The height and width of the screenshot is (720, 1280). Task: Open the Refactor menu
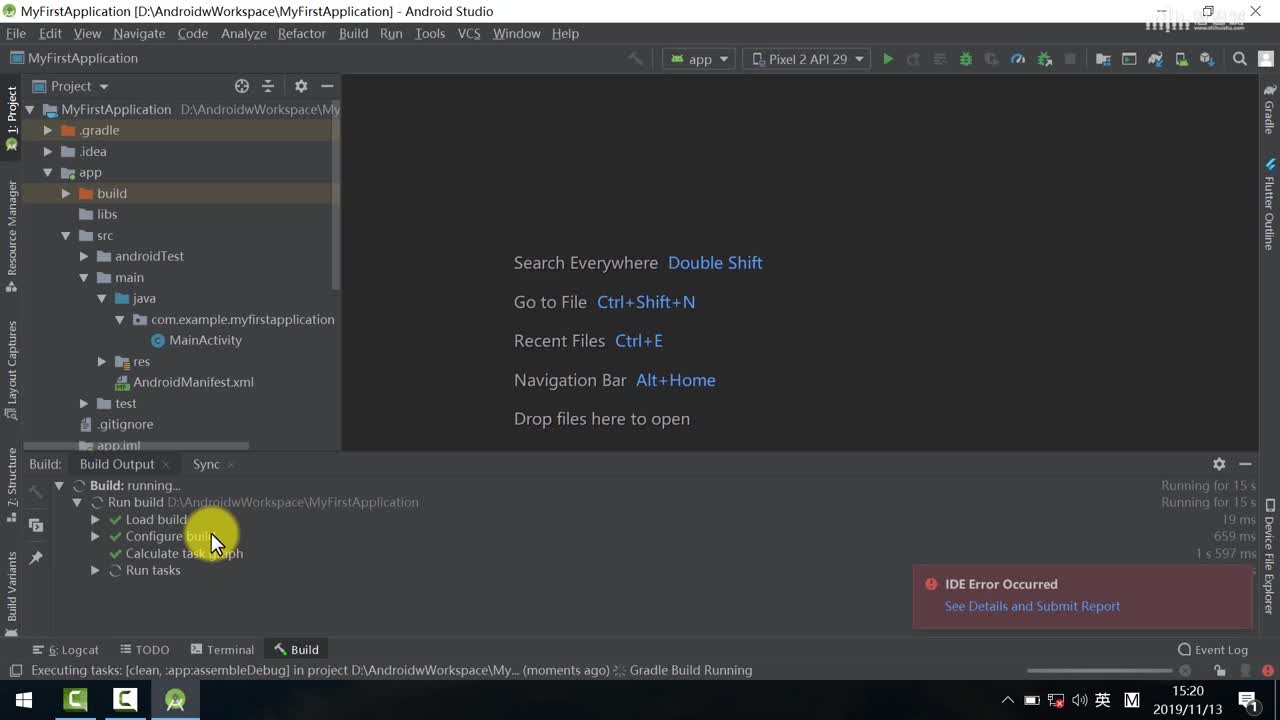pos(301,33)
